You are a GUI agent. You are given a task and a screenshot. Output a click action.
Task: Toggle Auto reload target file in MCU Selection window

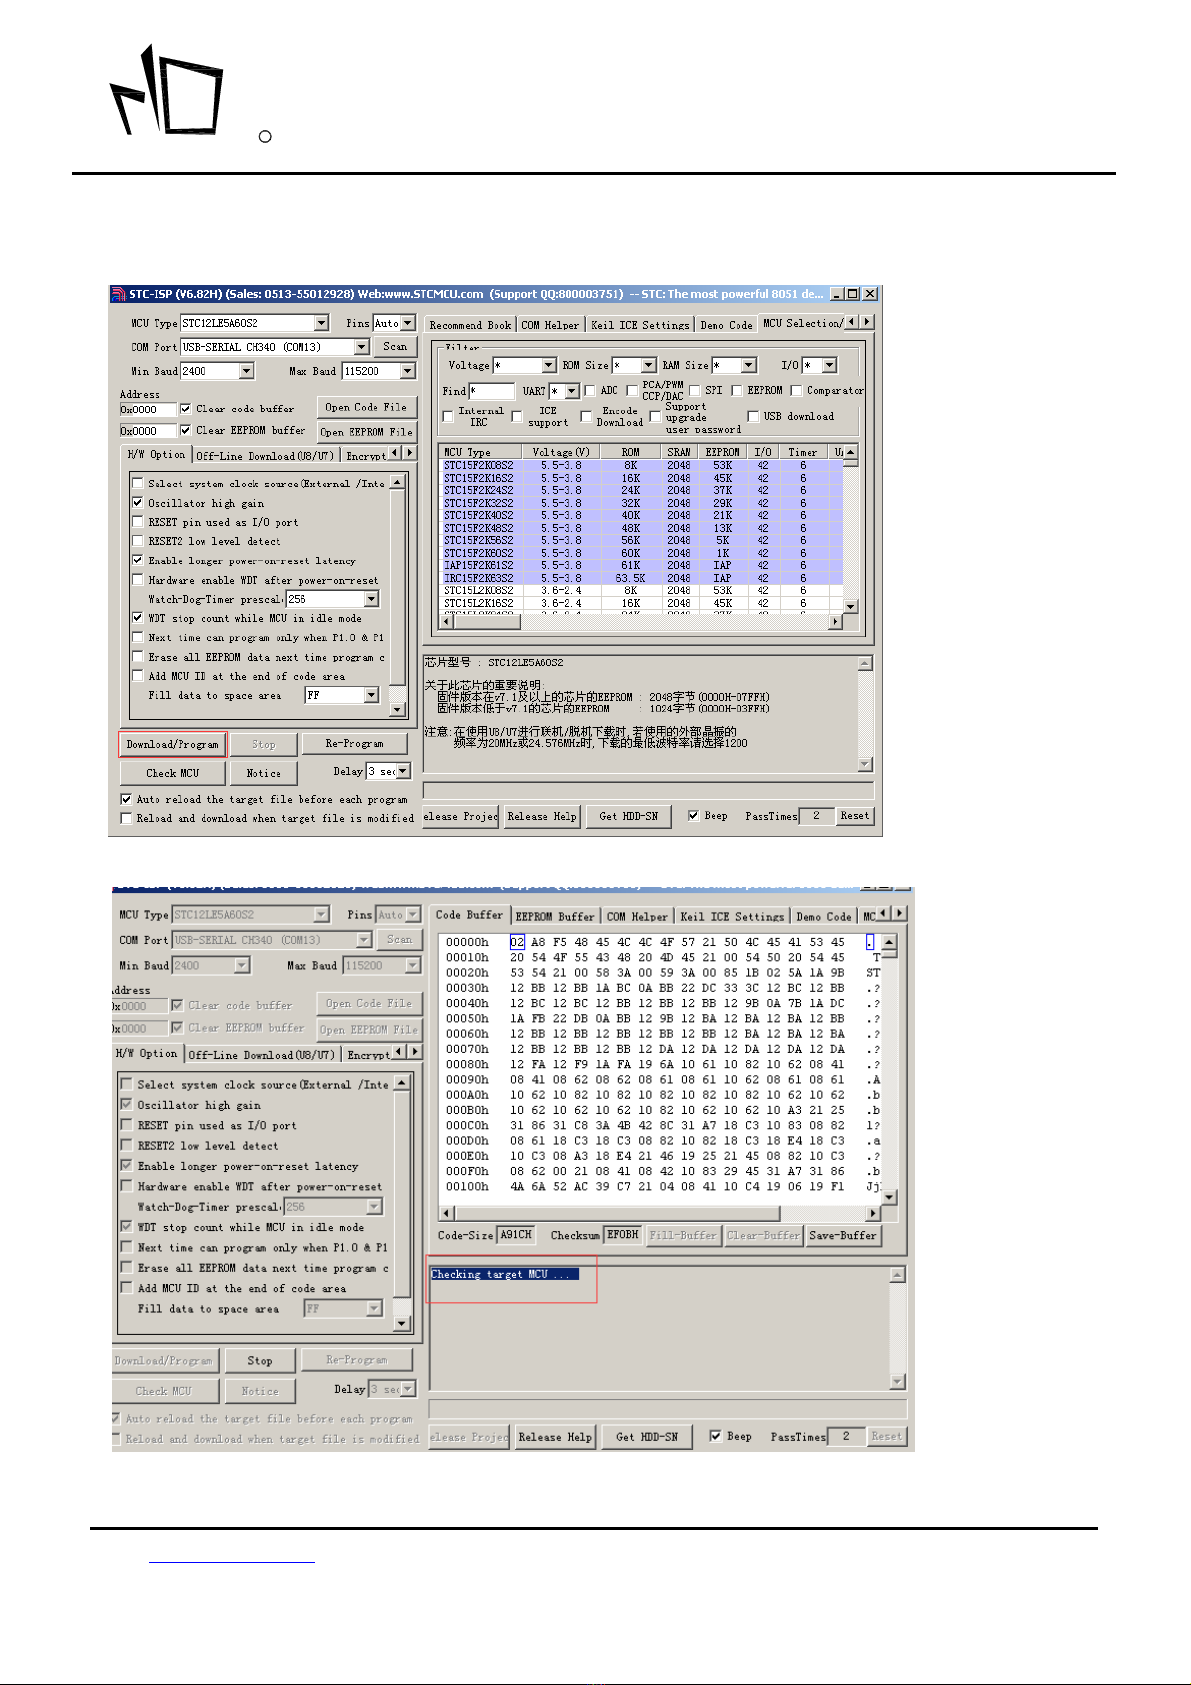pyautogui.click(x=126, y=799)
